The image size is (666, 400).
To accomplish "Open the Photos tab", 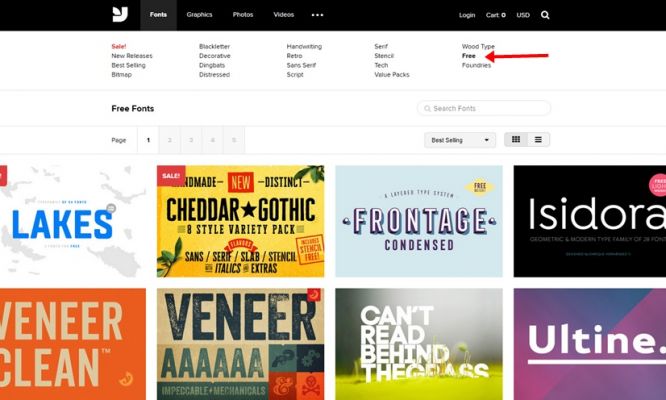I will coord(243,14).
